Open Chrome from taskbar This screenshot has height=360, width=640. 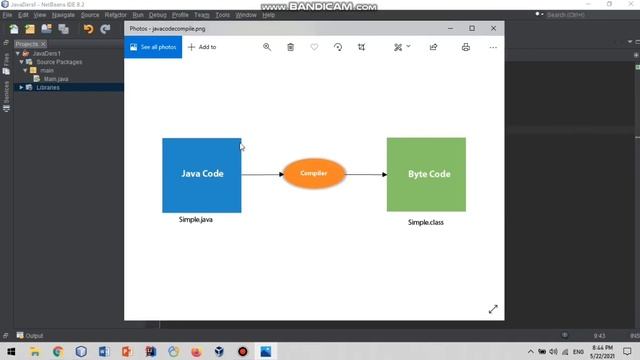58,351
